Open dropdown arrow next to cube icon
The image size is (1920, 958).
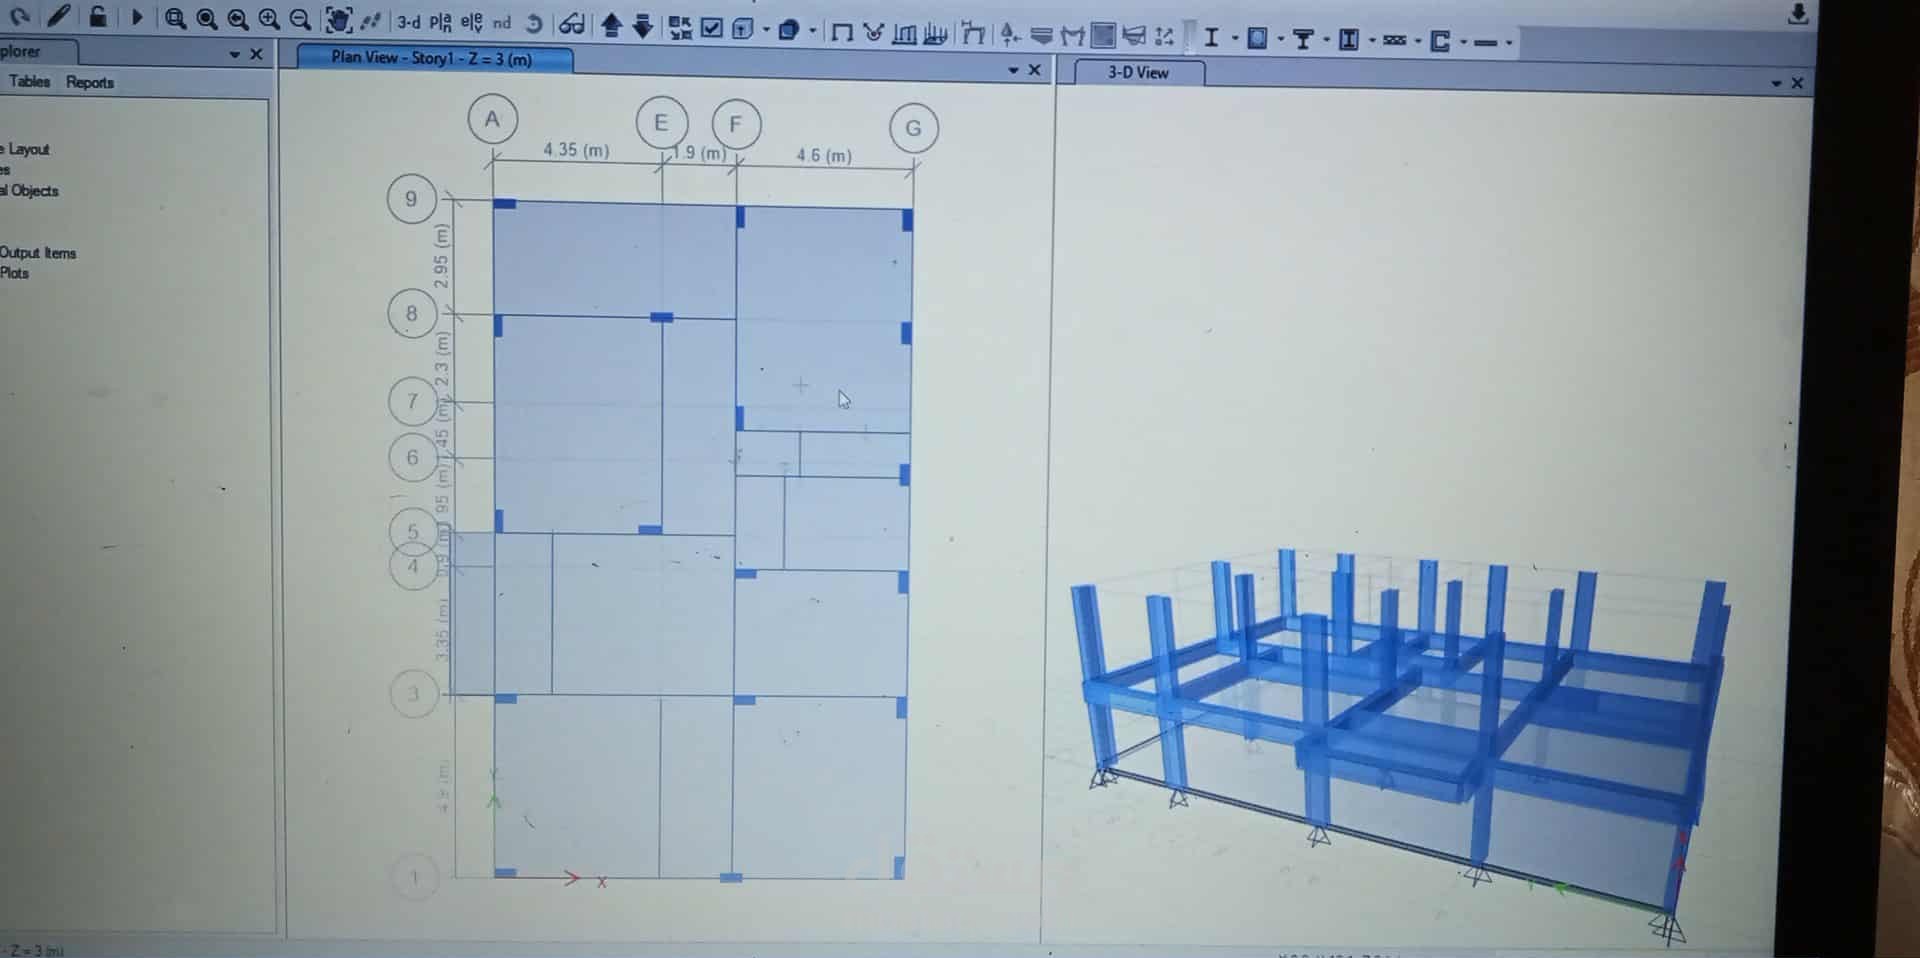click(x=812, y=30)
